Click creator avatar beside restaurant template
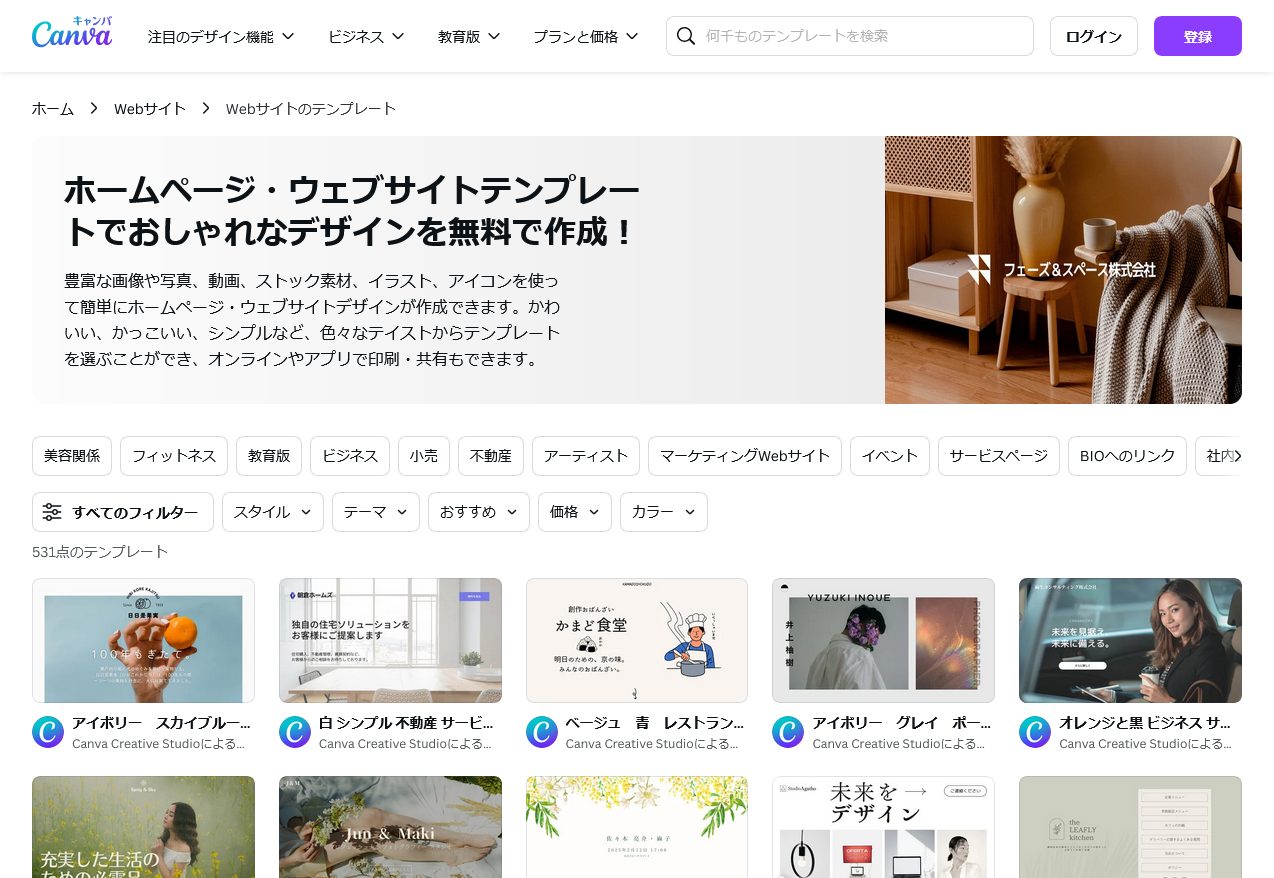 542,732
